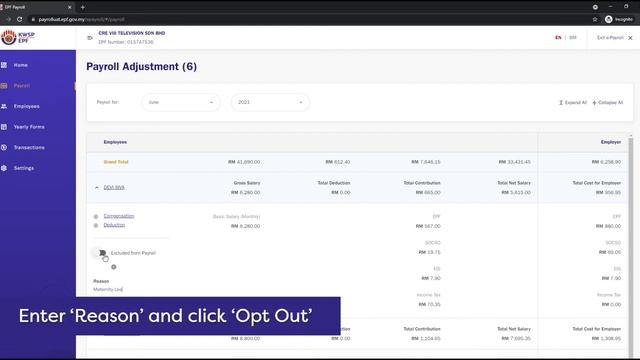Screen dimensions: 640x360
Task: Switch language to BM
Action: click(573, 38)
